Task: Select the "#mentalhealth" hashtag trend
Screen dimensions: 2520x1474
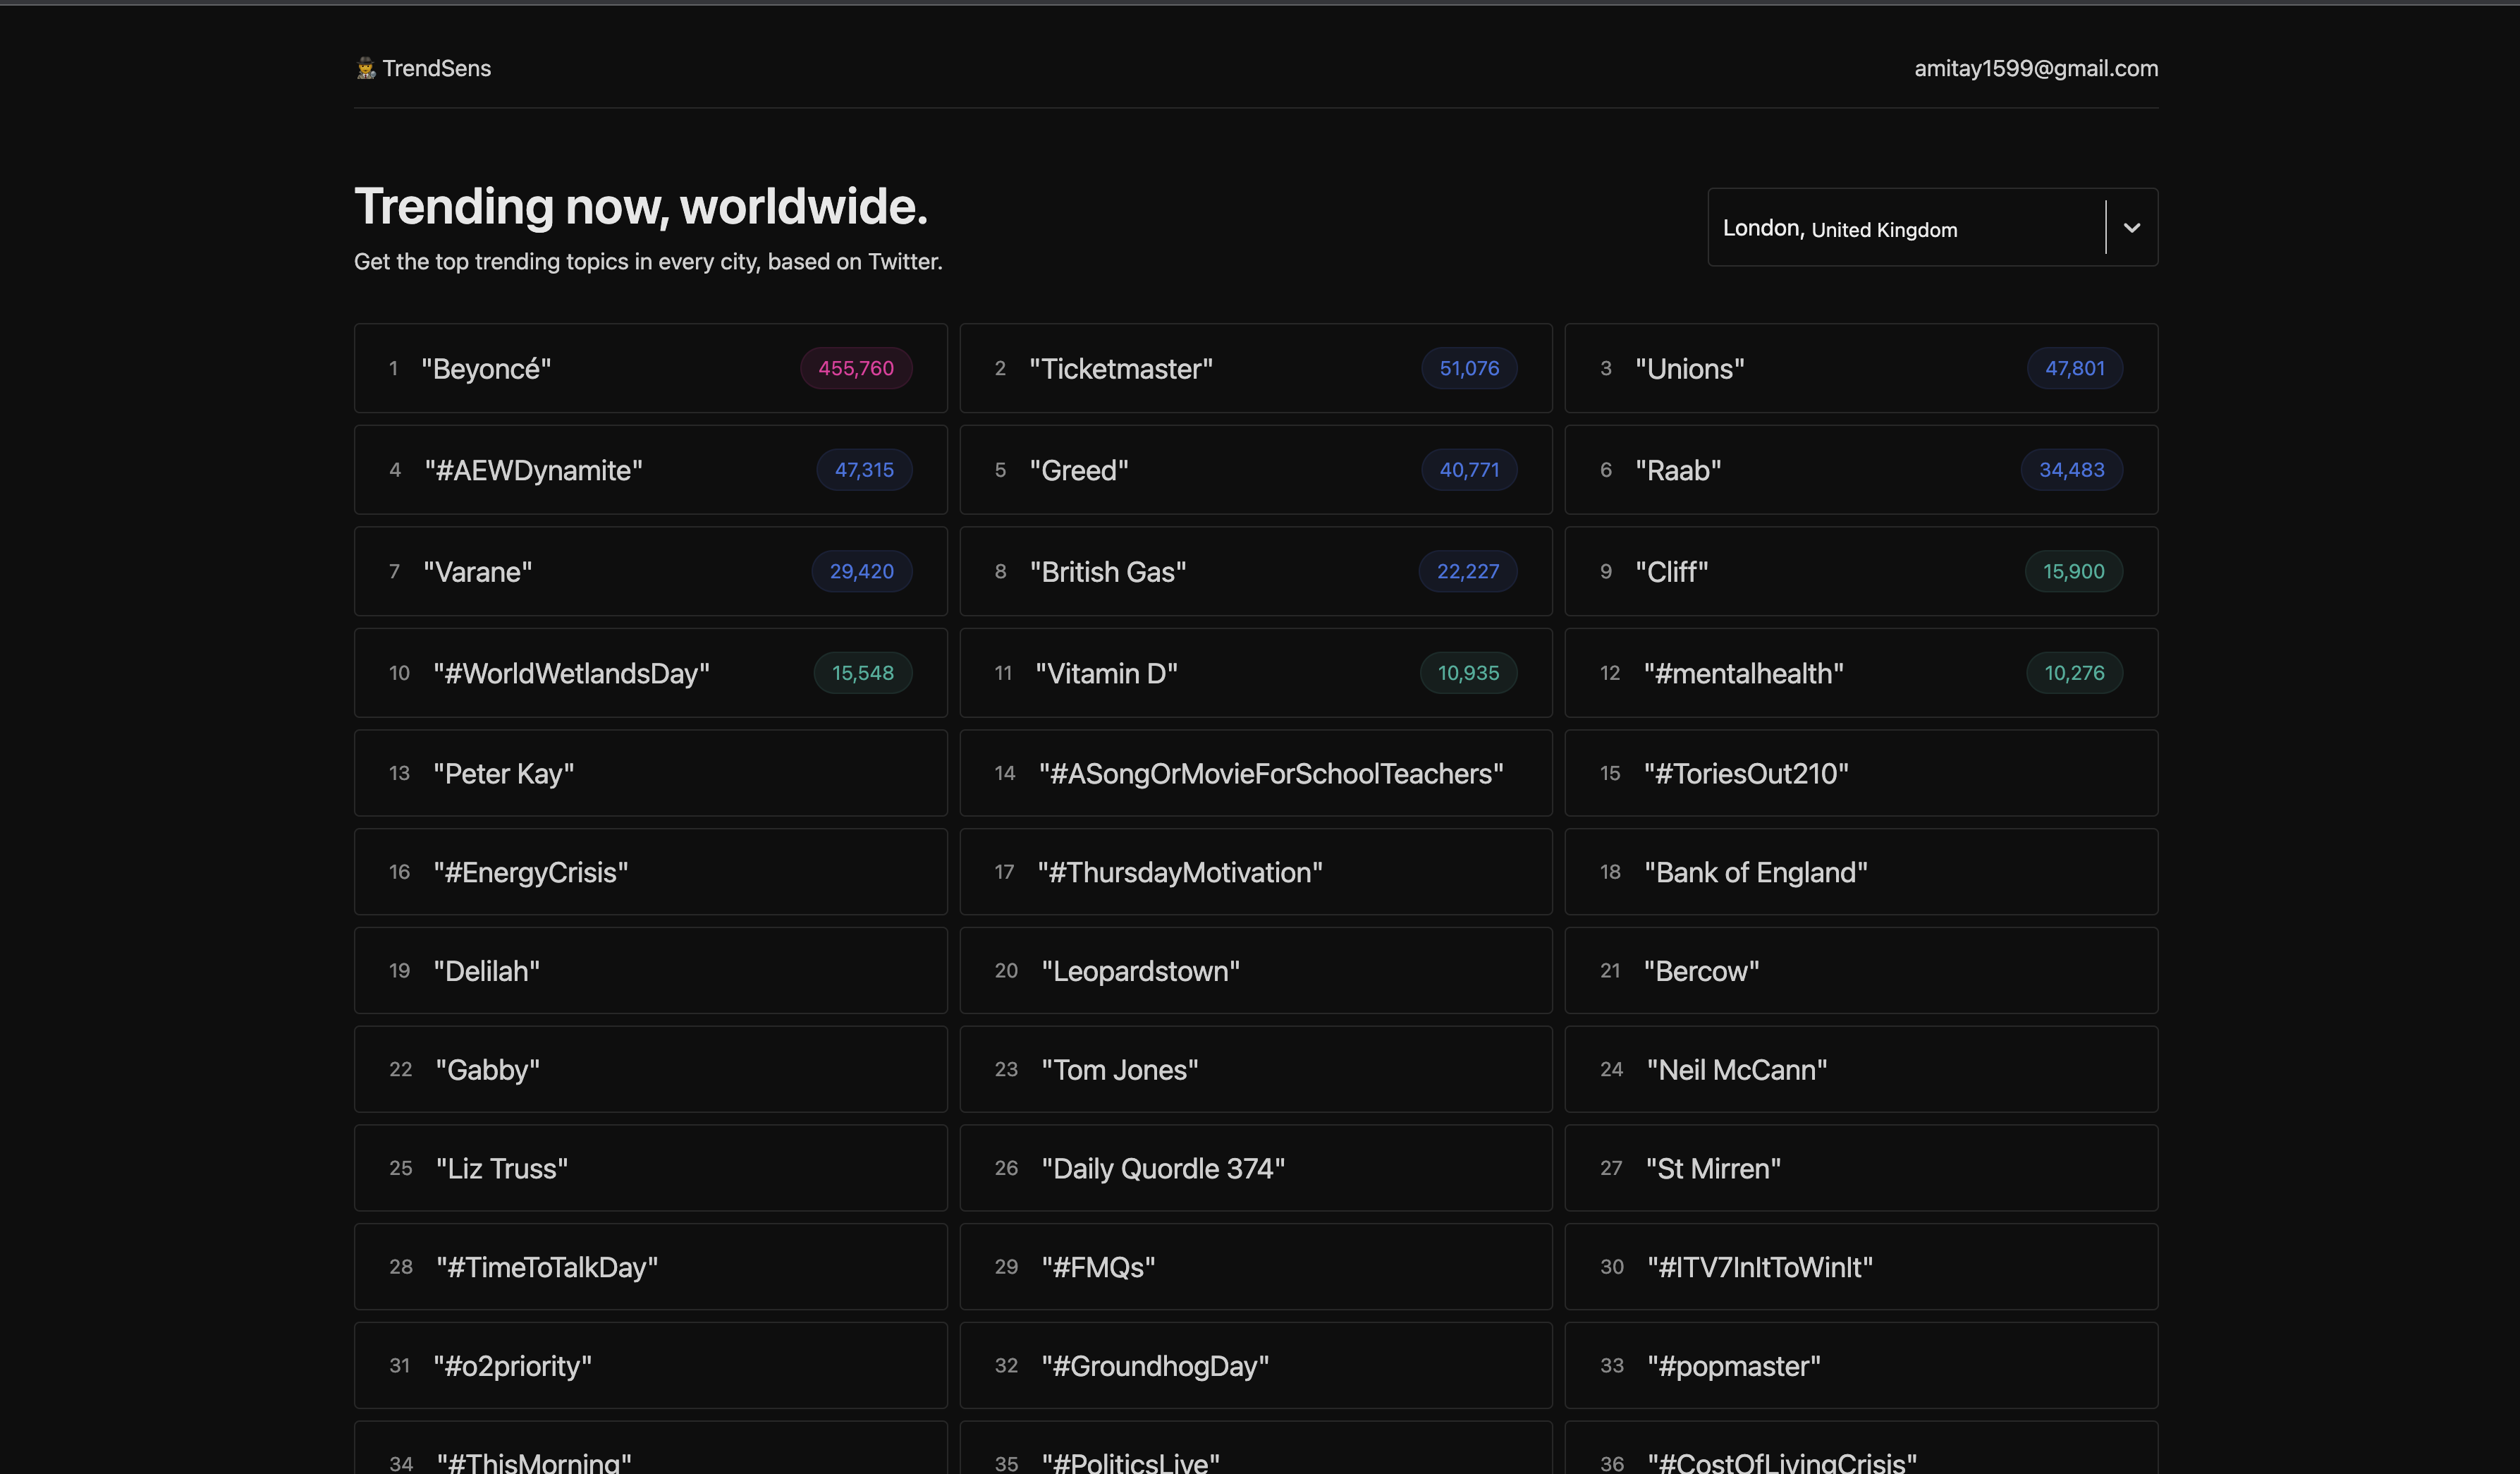Action: click(x=1861, y=673)
